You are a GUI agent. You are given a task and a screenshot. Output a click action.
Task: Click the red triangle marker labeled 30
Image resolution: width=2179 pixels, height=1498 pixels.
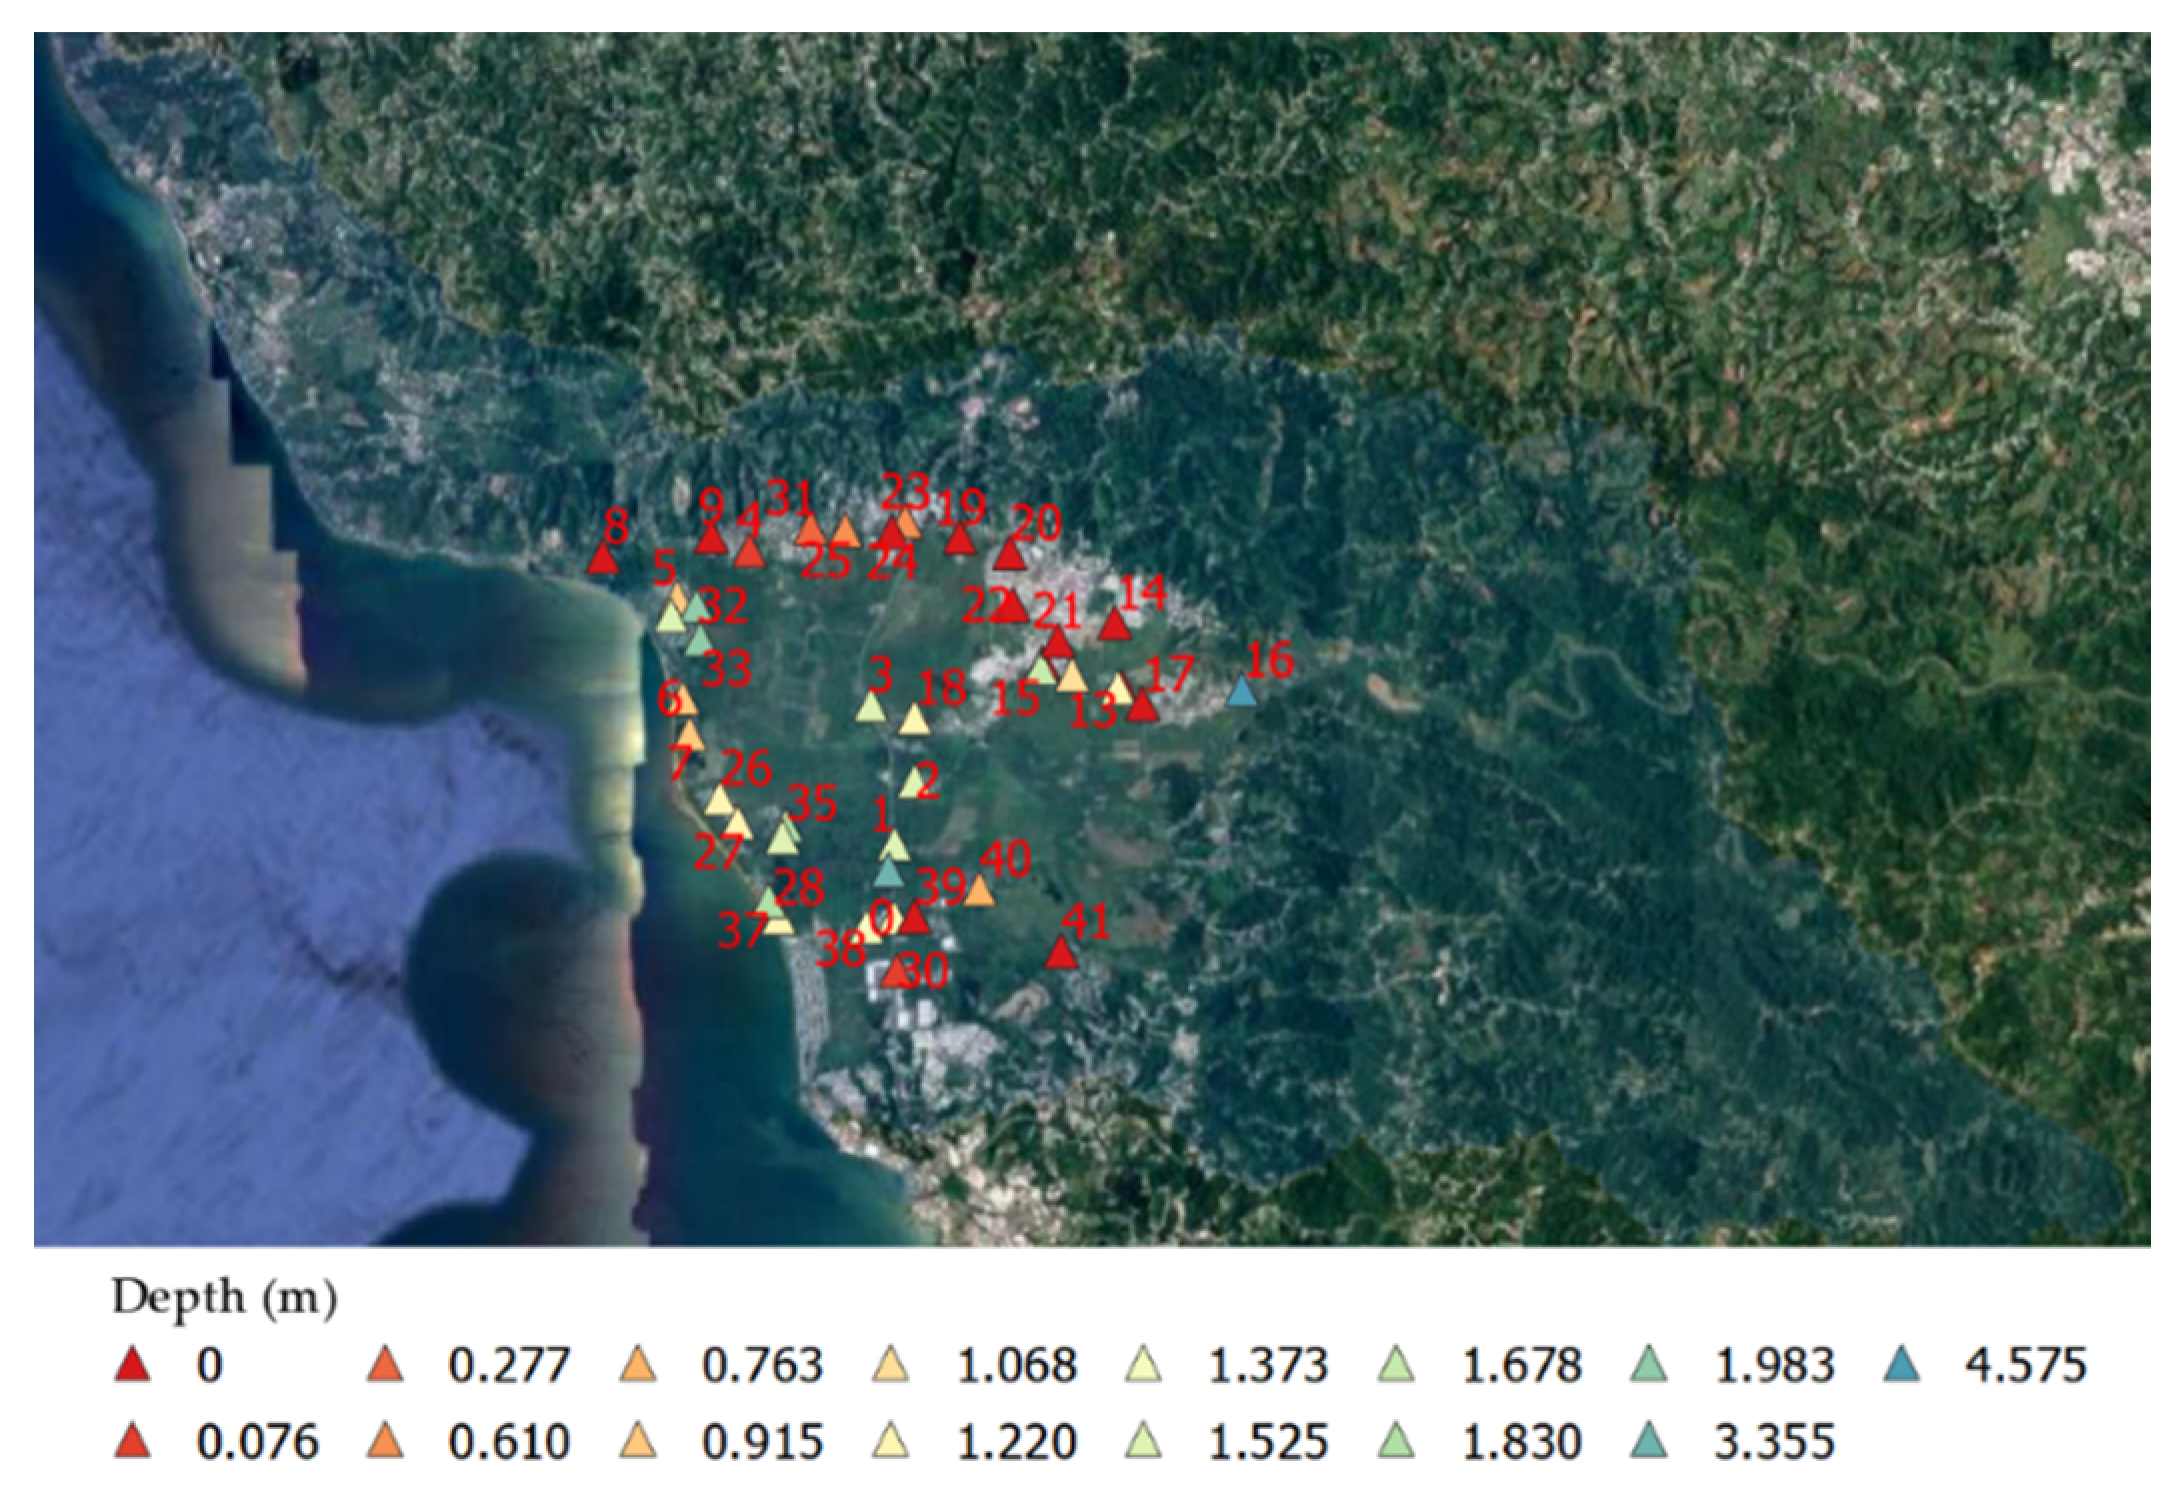coord(897,972)
